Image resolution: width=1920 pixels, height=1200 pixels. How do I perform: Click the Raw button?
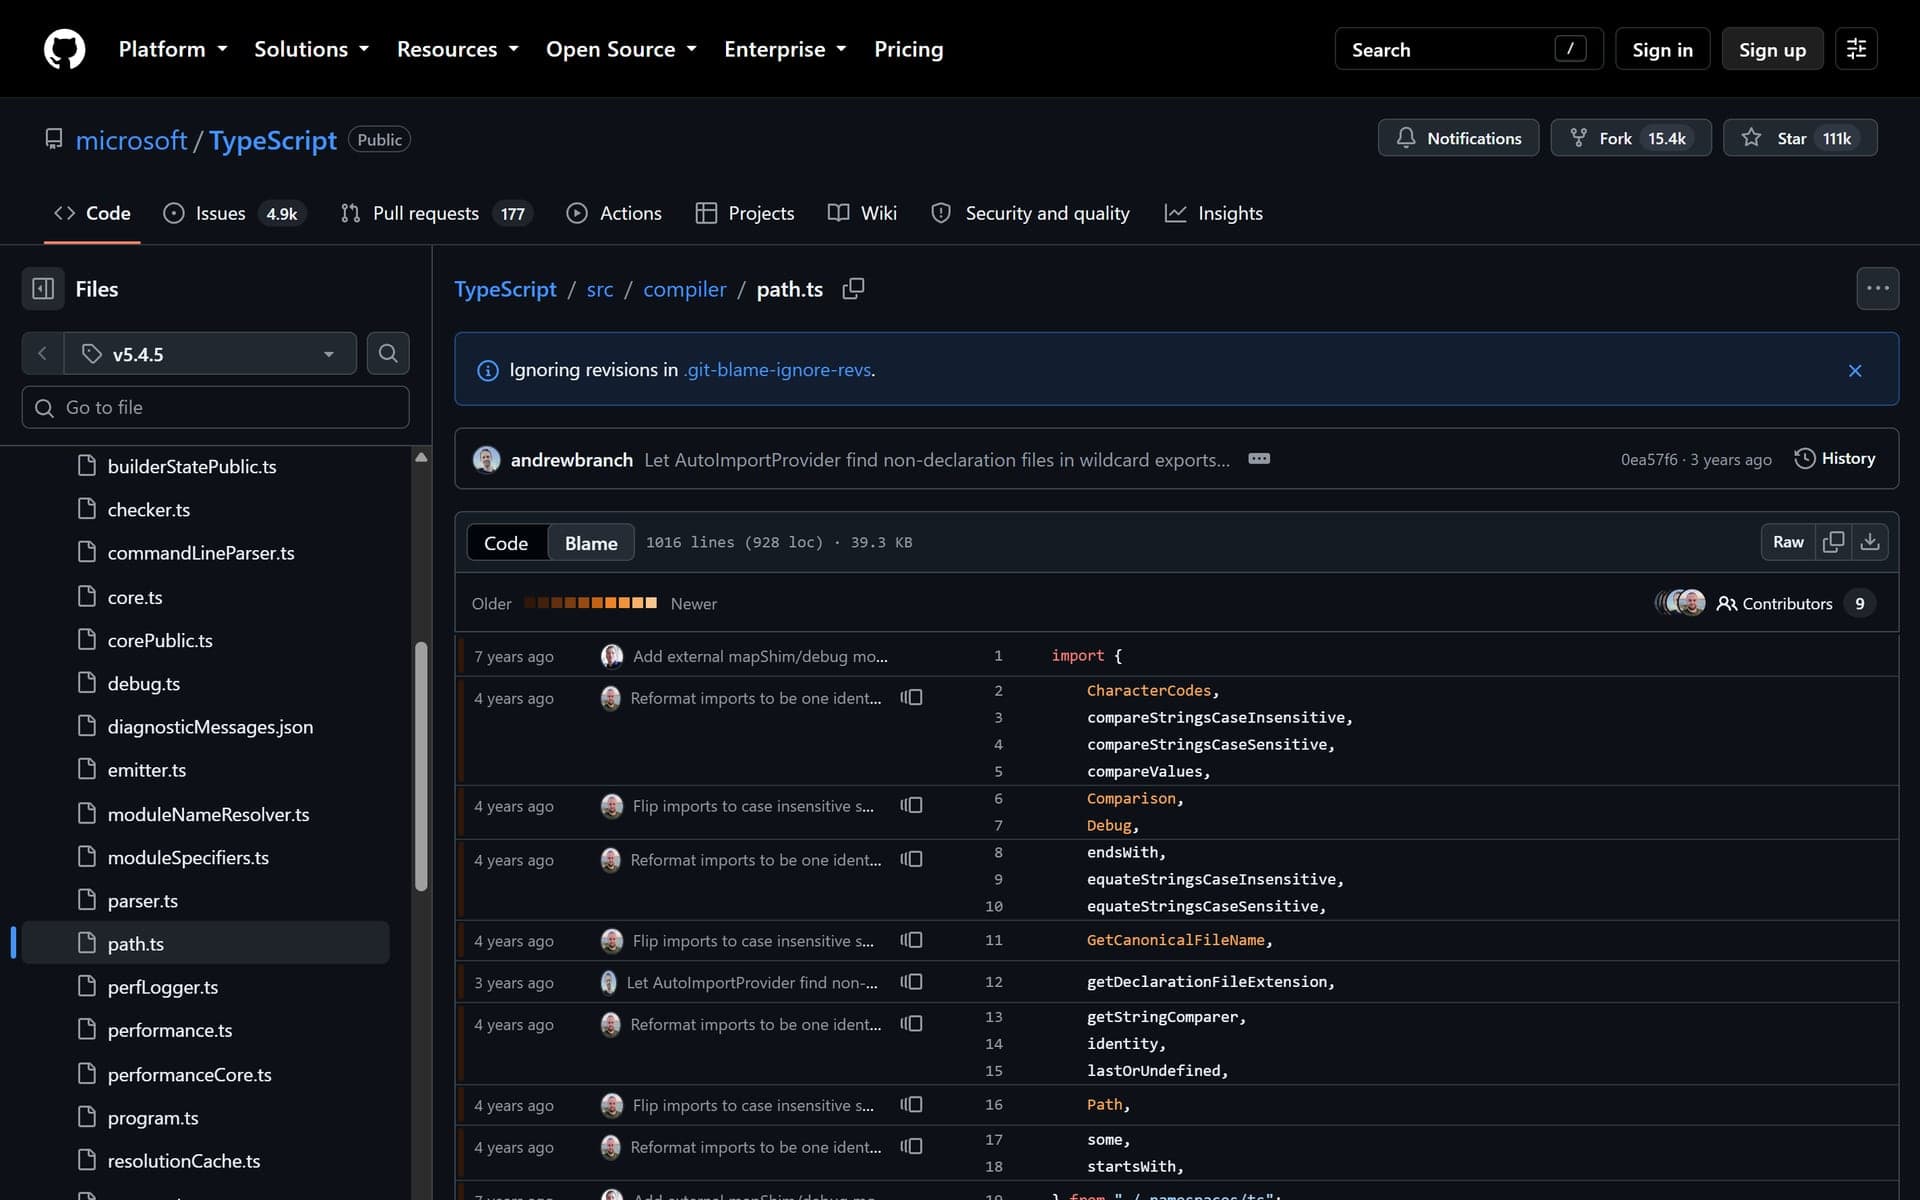point(1788,542)
